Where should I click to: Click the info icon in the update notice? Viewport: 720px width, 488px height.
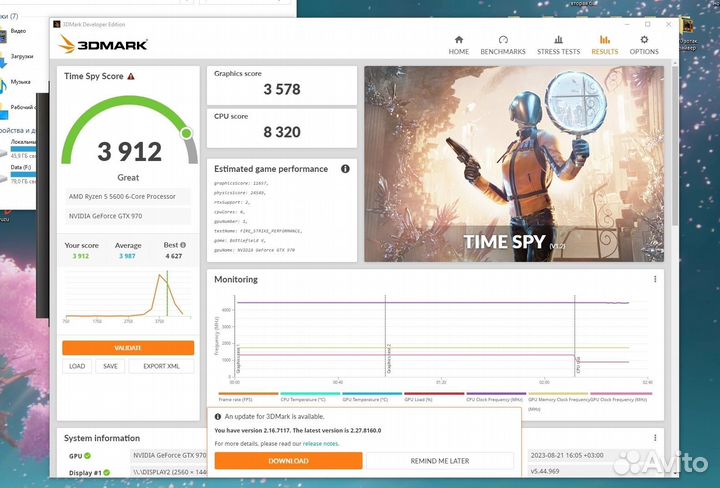(x=218, y=417)
